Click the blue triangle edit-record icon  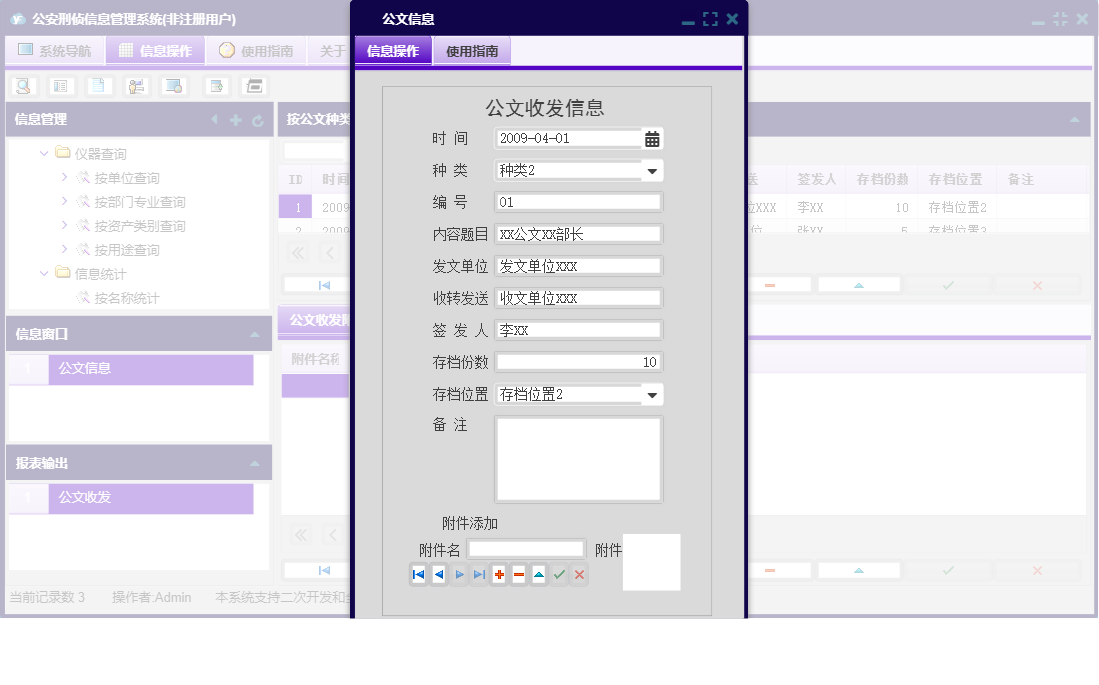(x=538, y=574)
